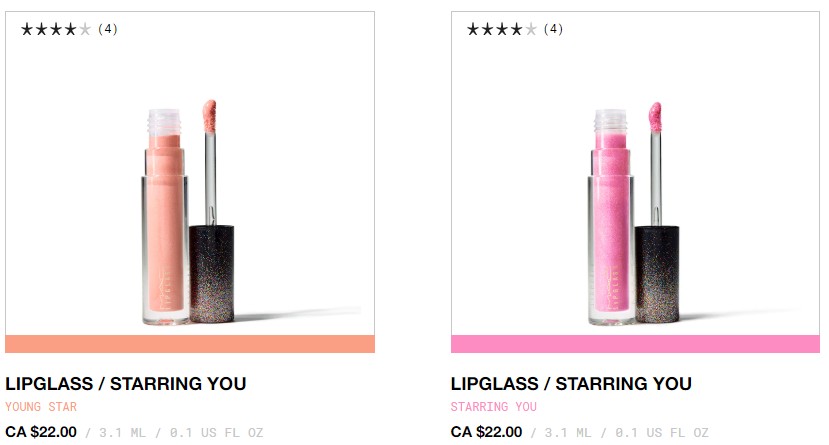
Task: Select the pink color bar swatch
Action: click(x=635, y=344)
